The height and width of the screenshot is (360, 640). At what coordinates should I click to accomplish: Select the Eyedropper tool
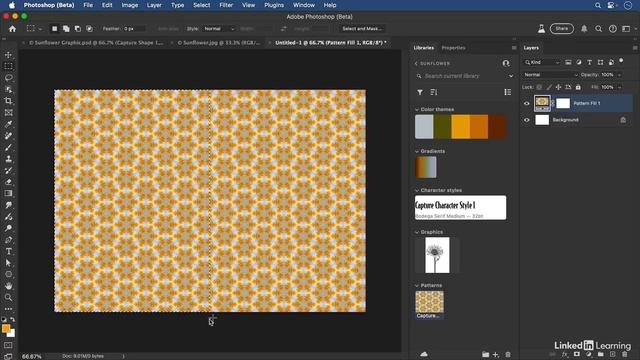tap(8, 124)
